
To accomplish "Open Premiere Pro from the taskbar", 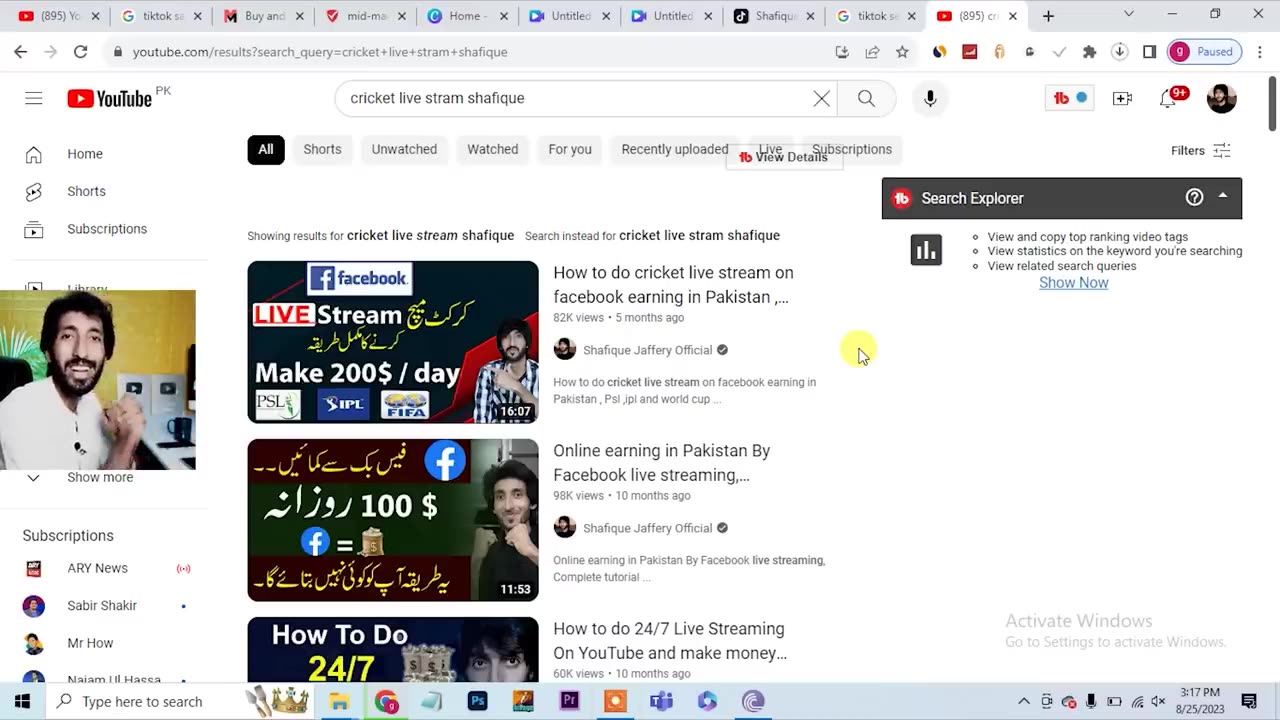I will click(569, 701).
